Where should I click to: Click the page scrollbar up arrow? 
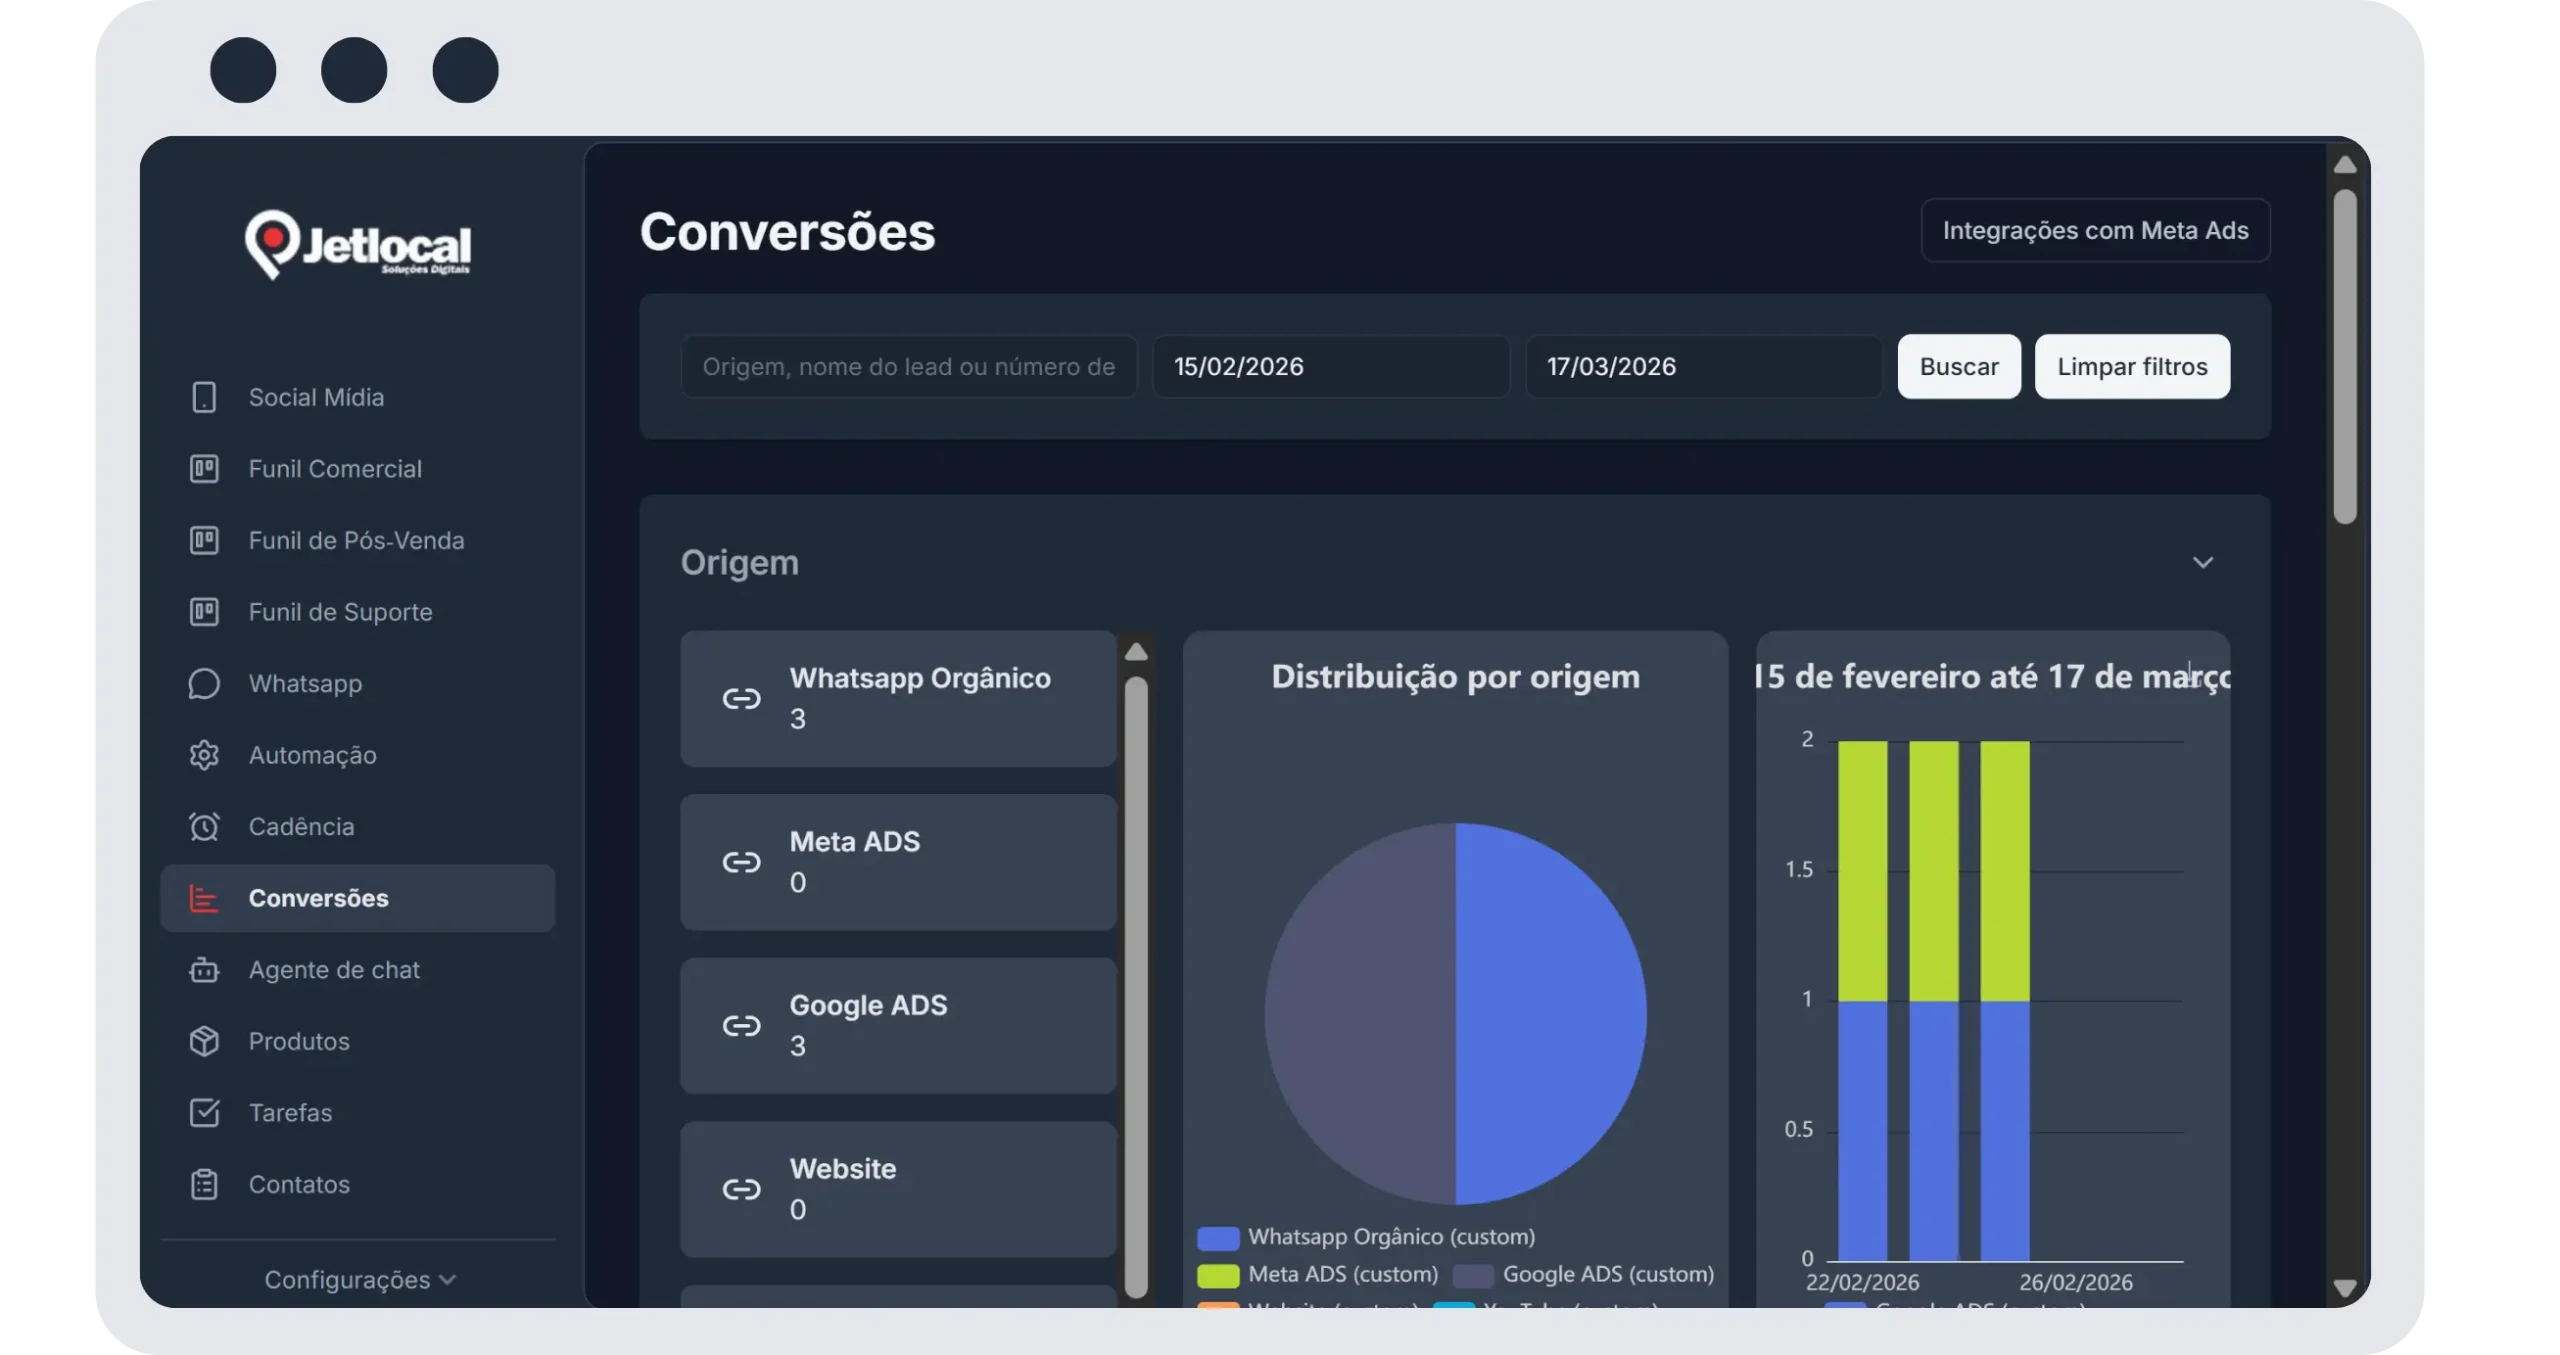pyautogui.click(x=2344, y=165)
